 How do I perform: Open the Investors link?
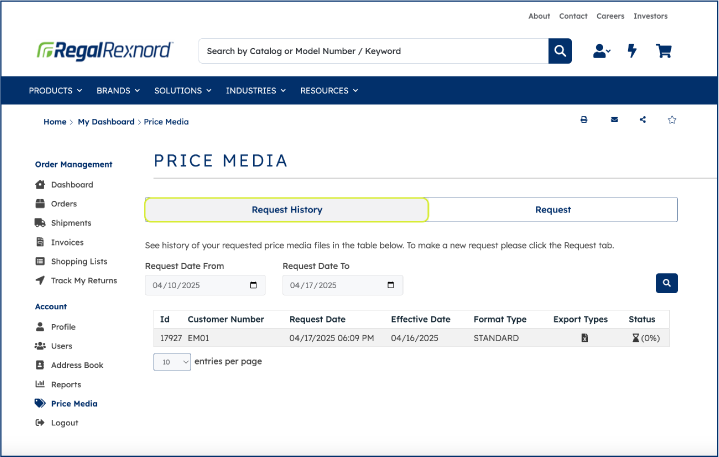[x=651, y=16]
